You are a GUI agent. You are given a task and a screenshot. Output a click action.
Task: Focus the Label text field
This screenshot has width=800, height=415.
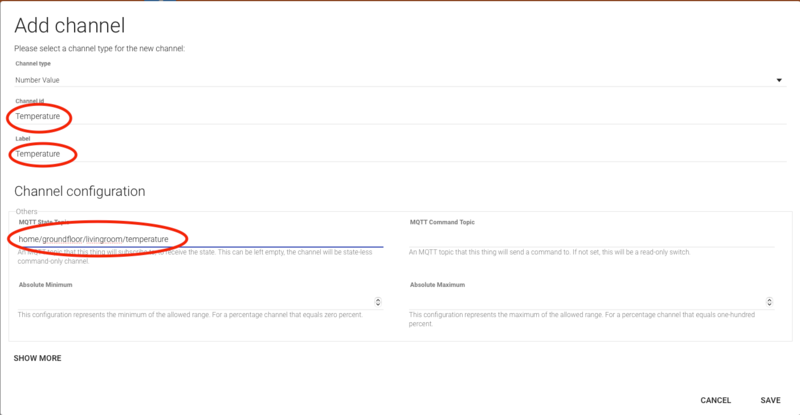point(300,154)
